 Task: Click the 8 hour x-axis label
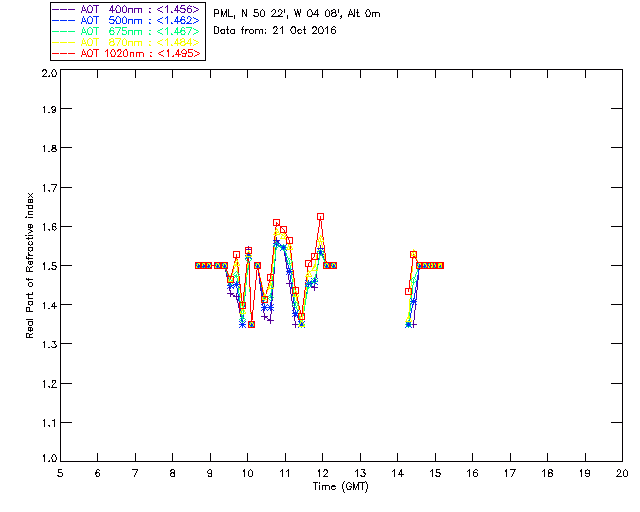(x=173, y=473)
